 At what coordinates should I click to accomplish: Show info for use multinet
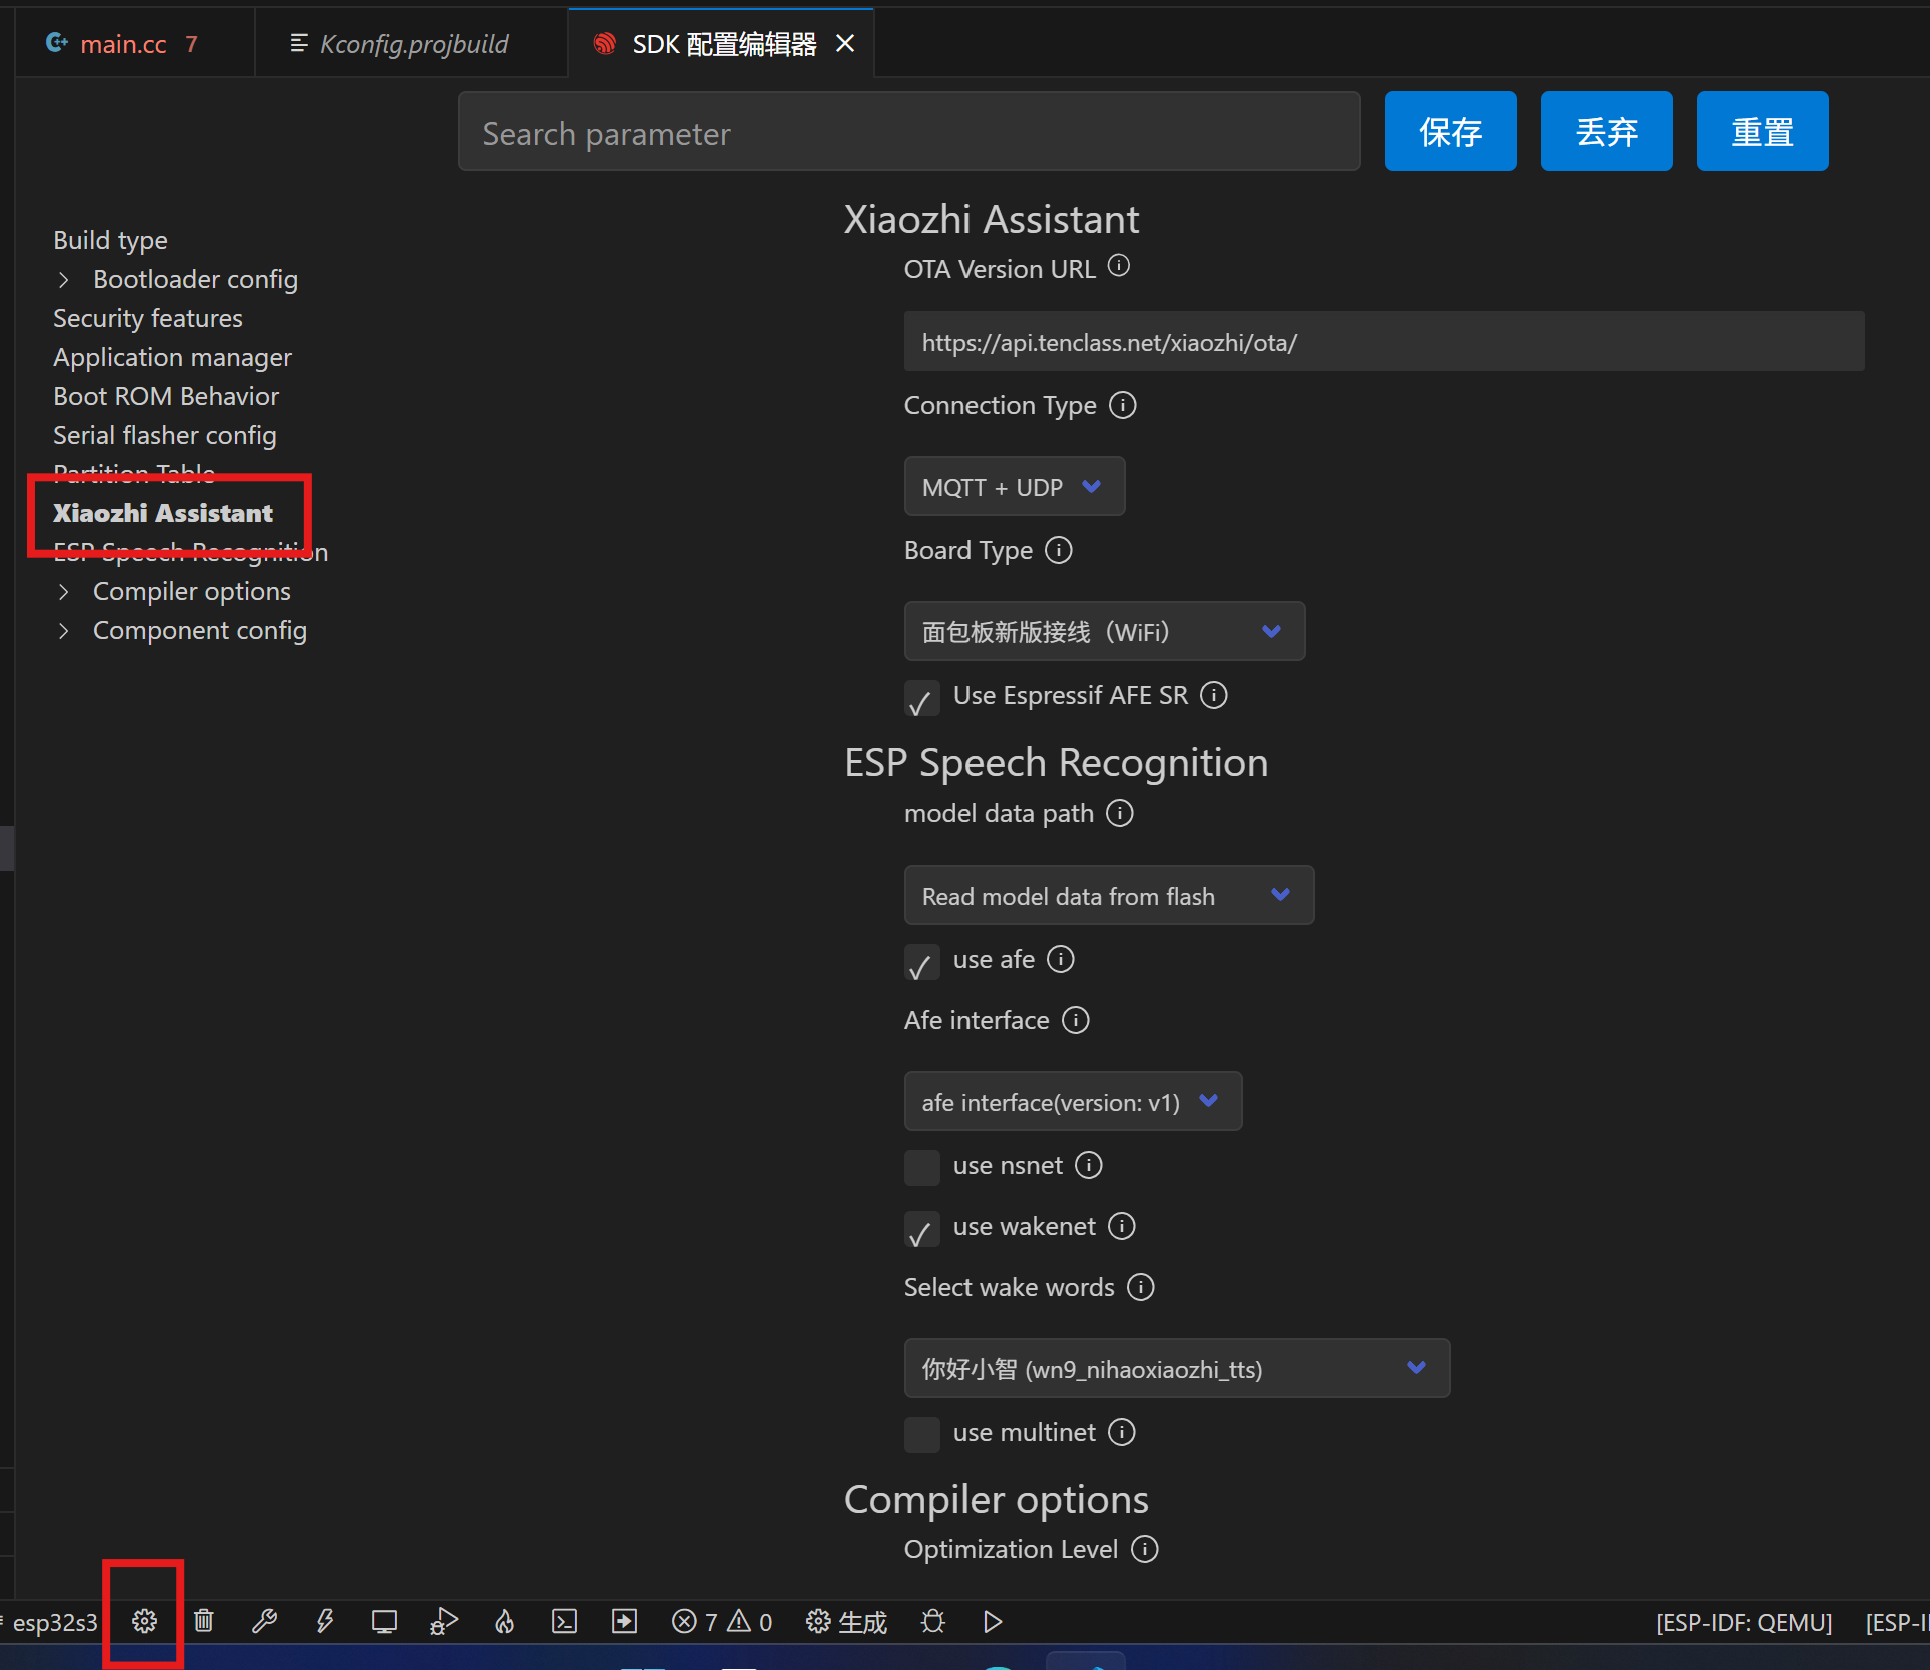(x=1122, y=1432)
